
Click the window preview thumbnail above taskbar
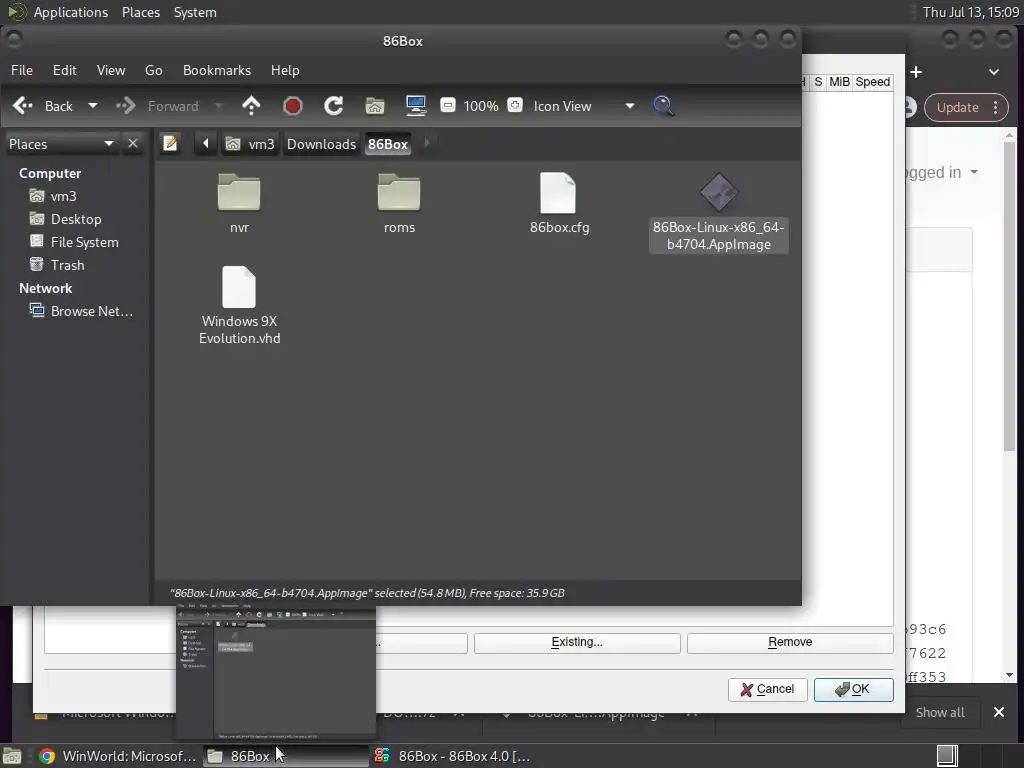coord(276,673)
